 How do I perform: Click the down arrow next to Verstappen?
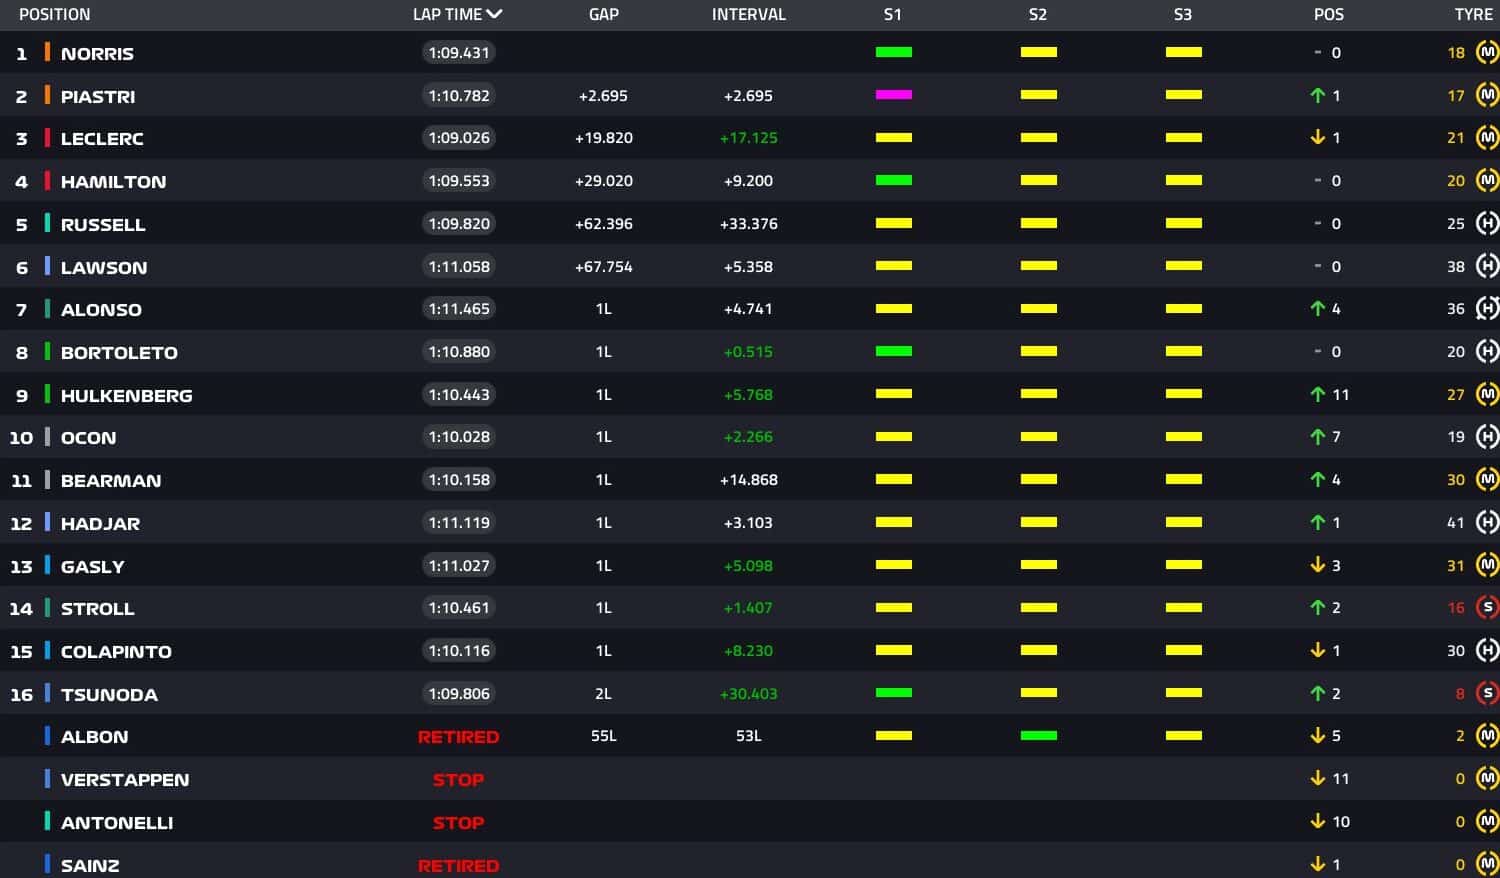pos(1318,778)
